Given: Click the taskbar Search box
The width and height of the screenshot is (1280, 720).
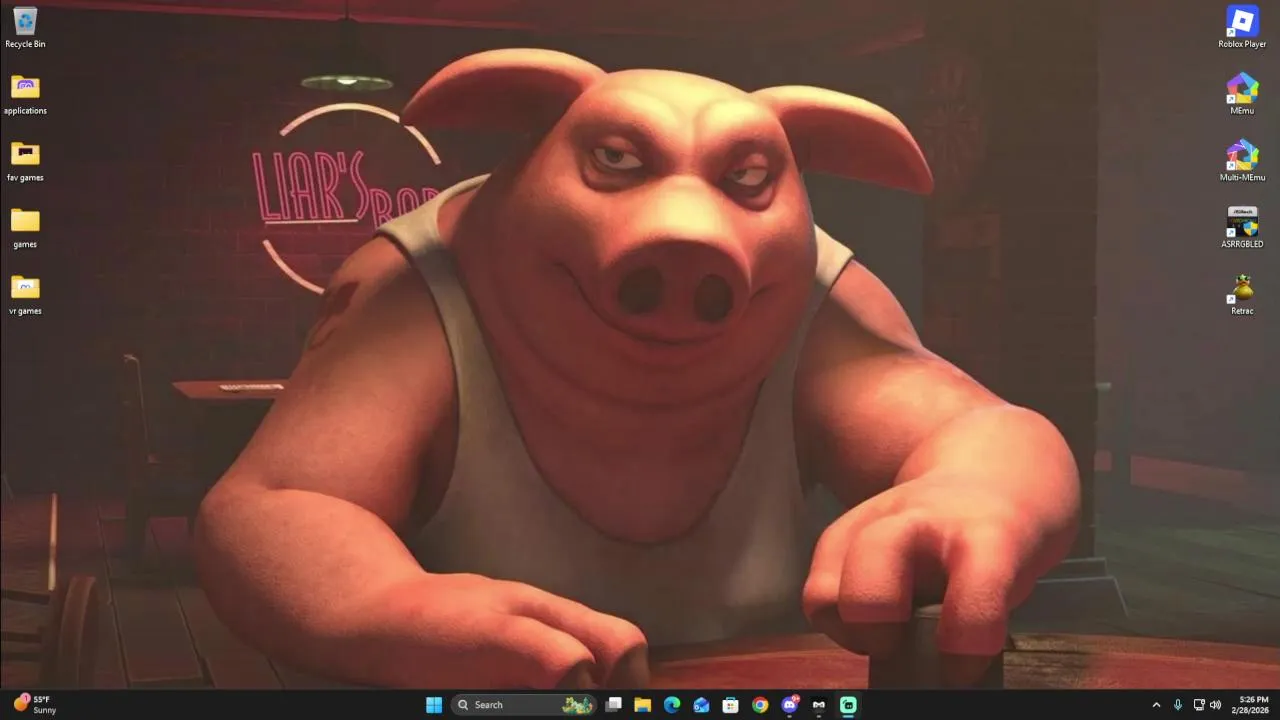Looking at the screenshot, I should pyautogui.click(x=524, y=705).
